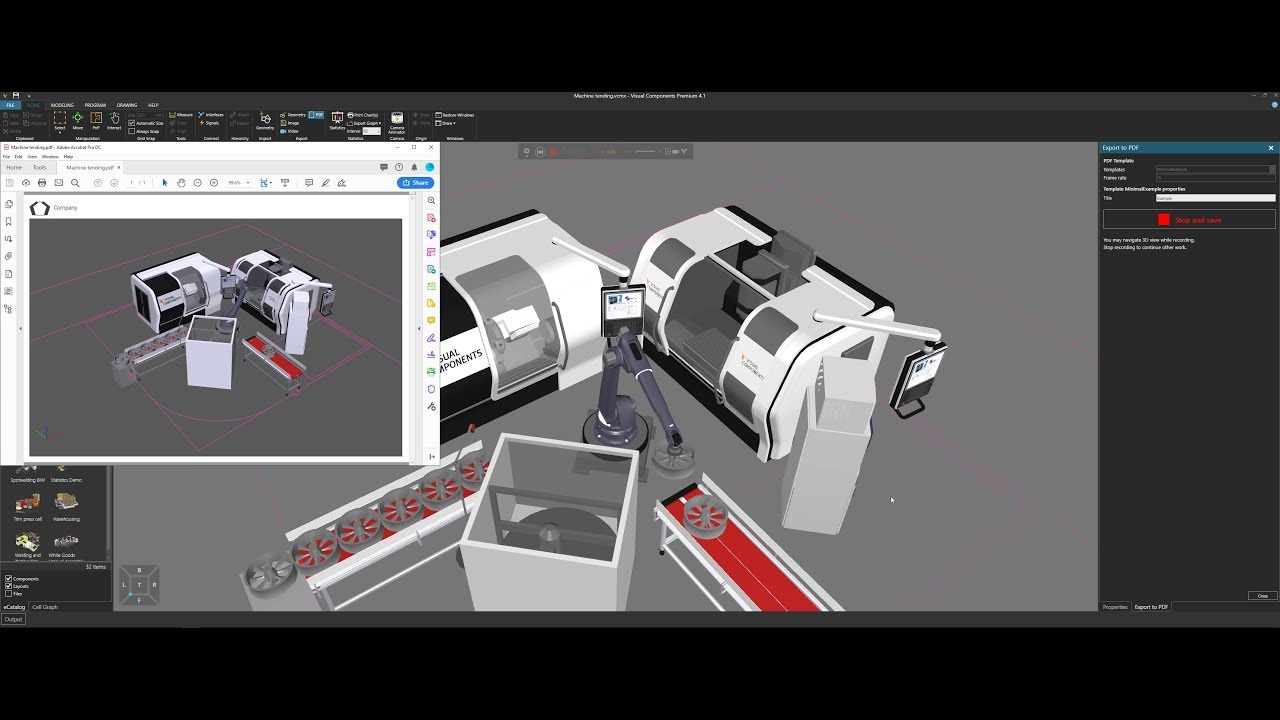Open the Camera Animator
The height and width of the screenshot is (720, 1280).
pos(397,122)
